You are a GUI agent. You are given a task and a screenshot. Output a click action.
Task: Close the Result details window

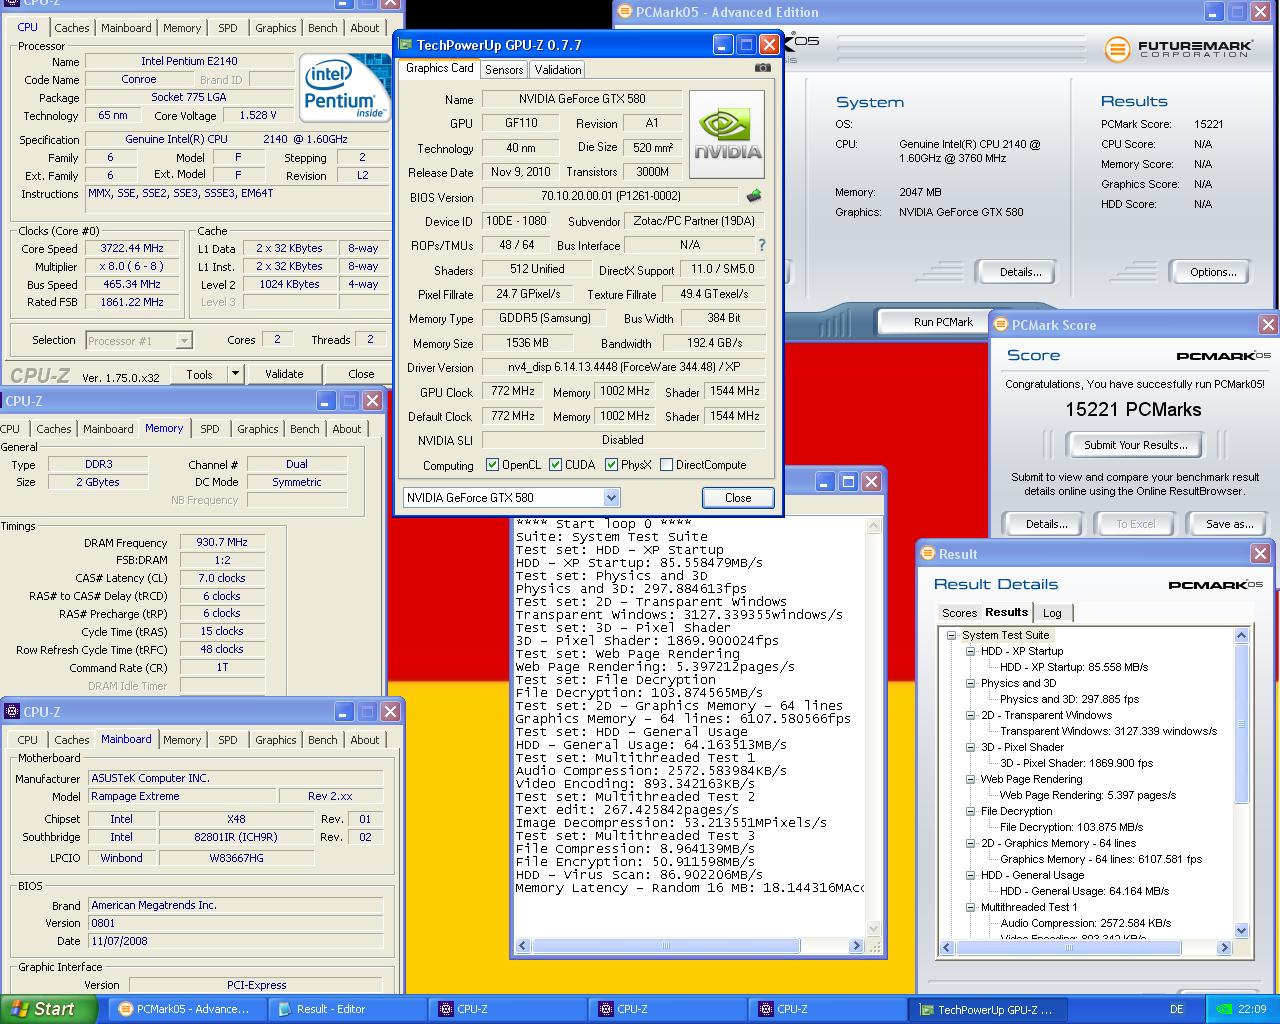click(1260, 554)
